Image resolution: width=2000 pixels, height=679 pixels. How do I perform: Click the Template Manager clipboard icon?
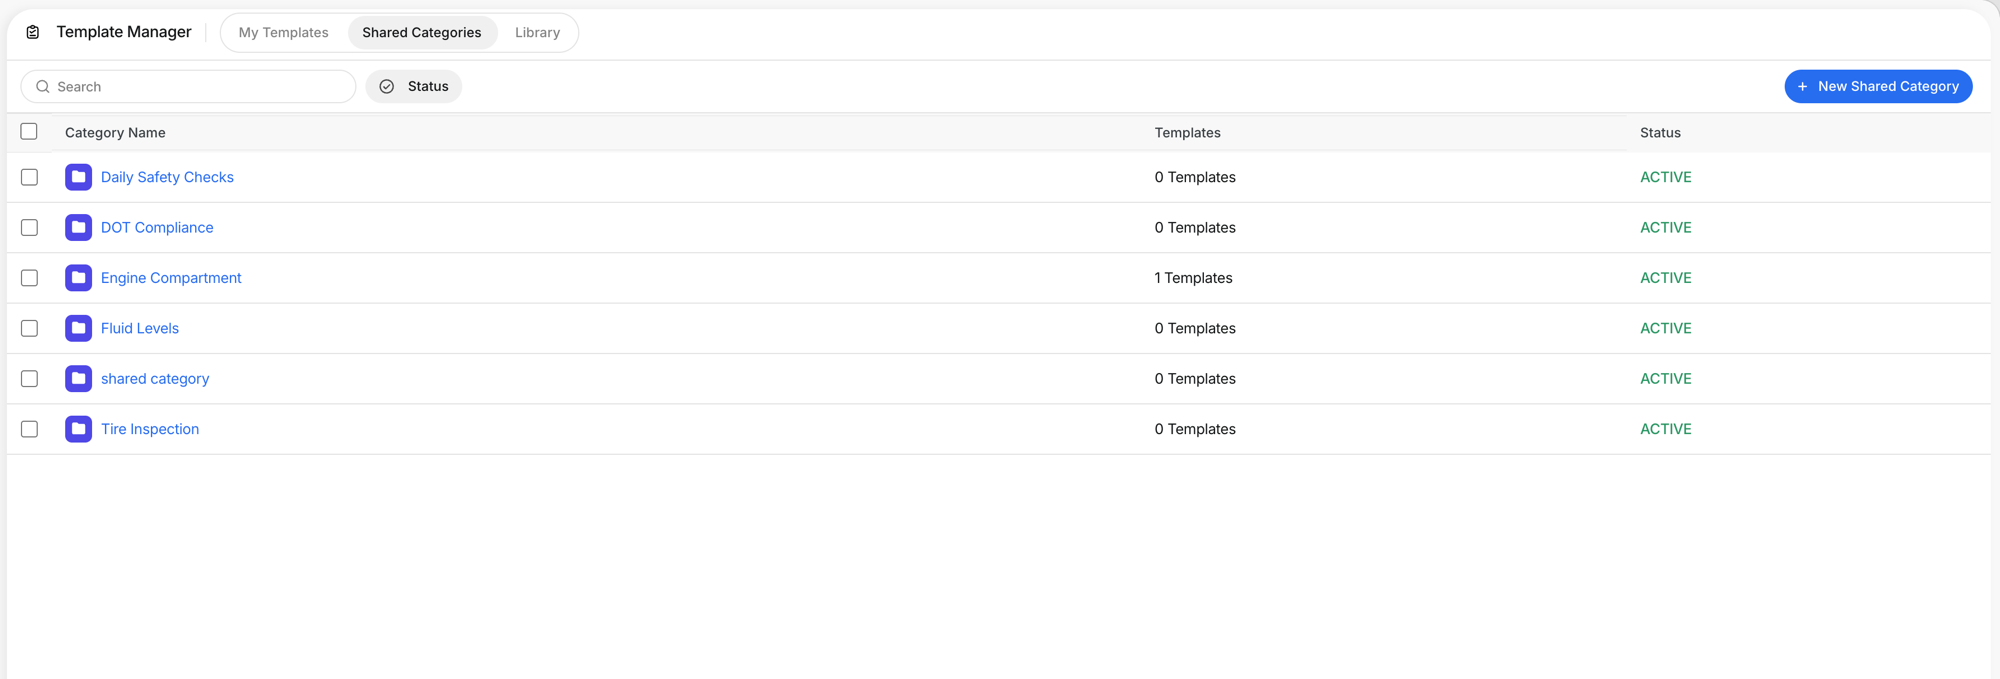32,32
